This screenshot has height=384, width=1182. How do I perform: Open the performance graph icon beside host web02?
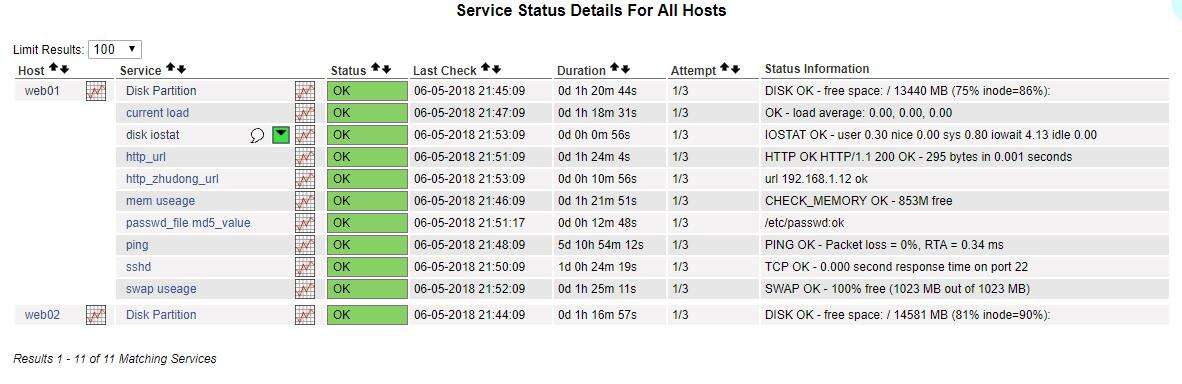click(96, 315)
